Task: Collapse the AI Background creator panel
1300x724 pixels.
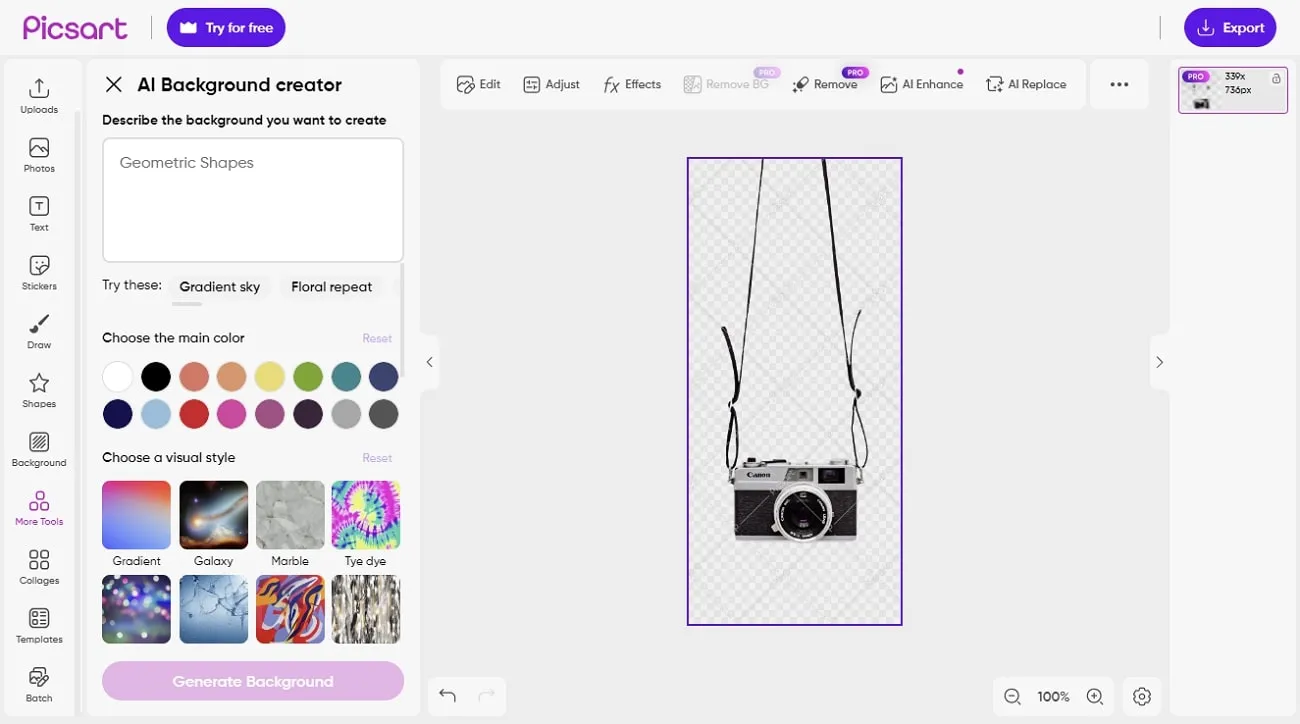Action: coord(113,84)
